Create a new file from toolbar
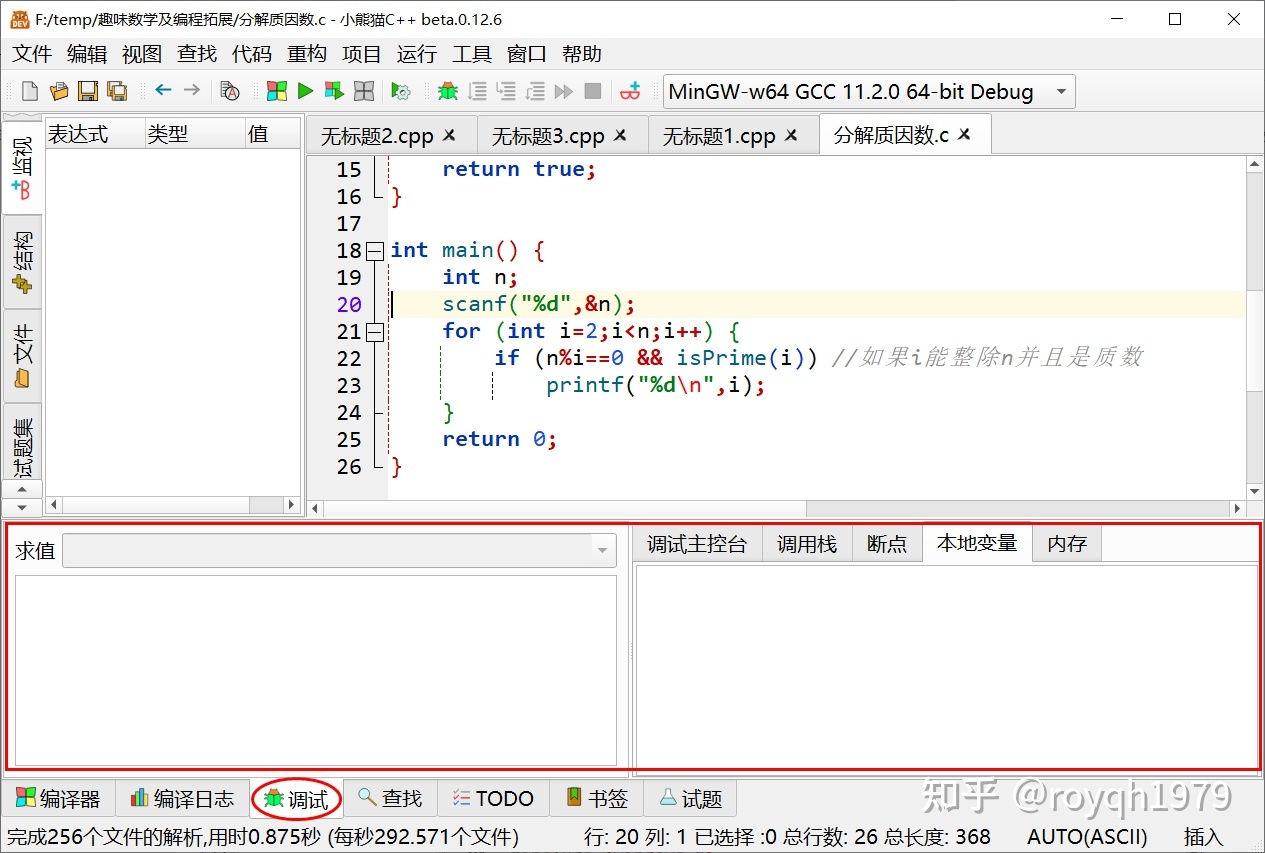The image size is (1265, 853). tap(30, 91)
